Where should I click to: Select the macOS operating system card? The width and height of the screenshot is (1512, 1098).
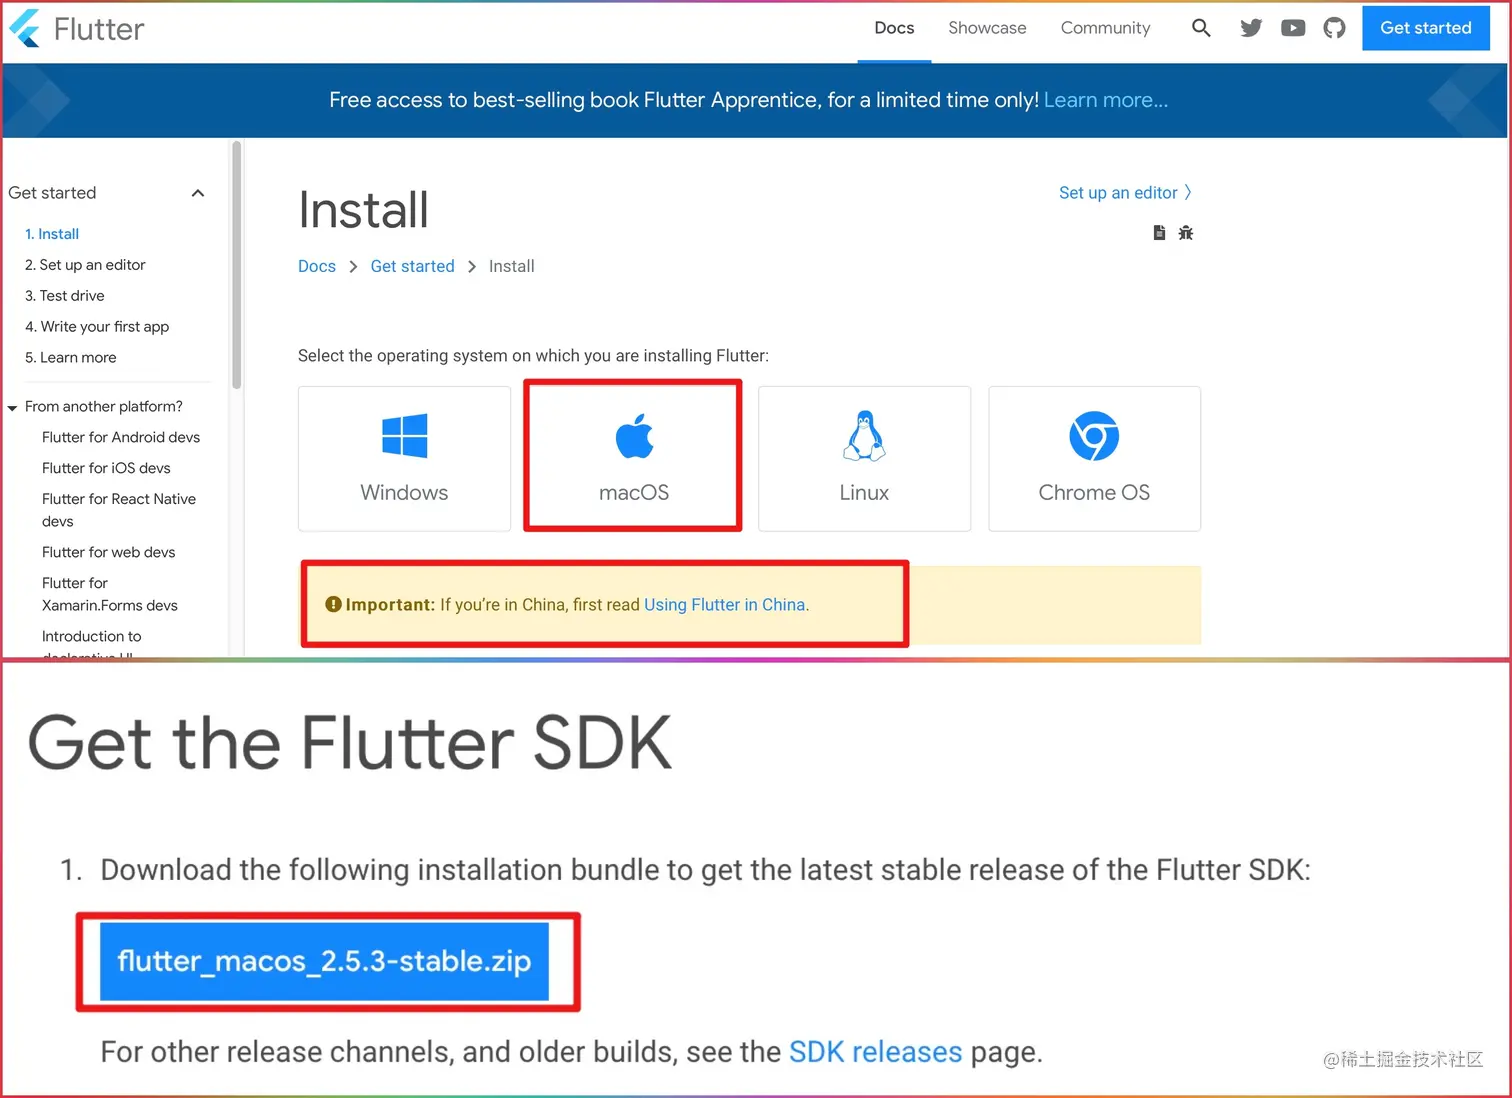click(x=634, y=458)
